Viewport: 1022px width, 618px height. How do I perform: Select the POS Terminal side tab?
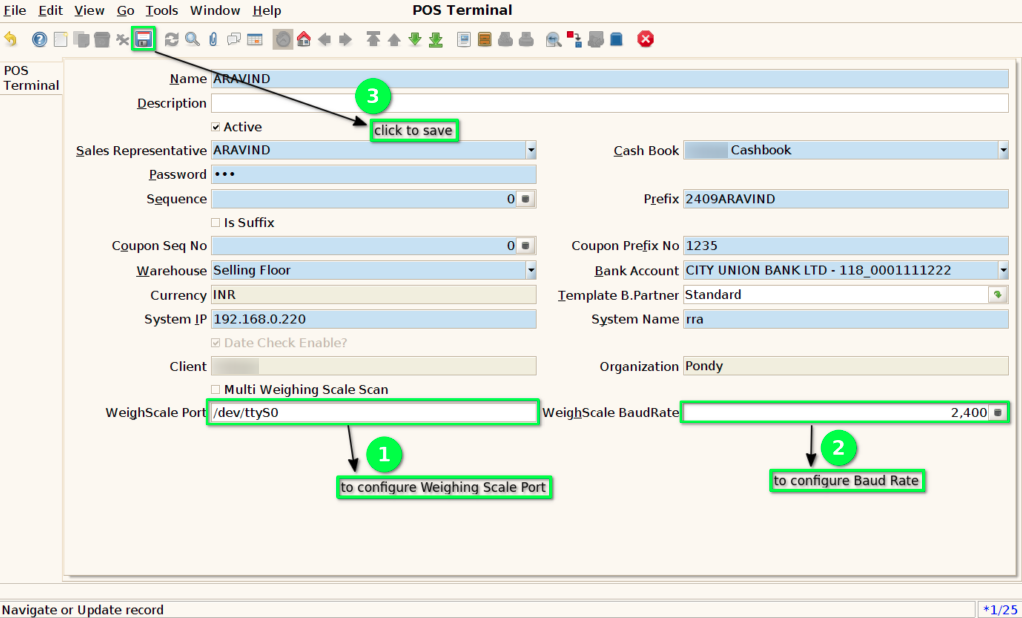[31, 78]
